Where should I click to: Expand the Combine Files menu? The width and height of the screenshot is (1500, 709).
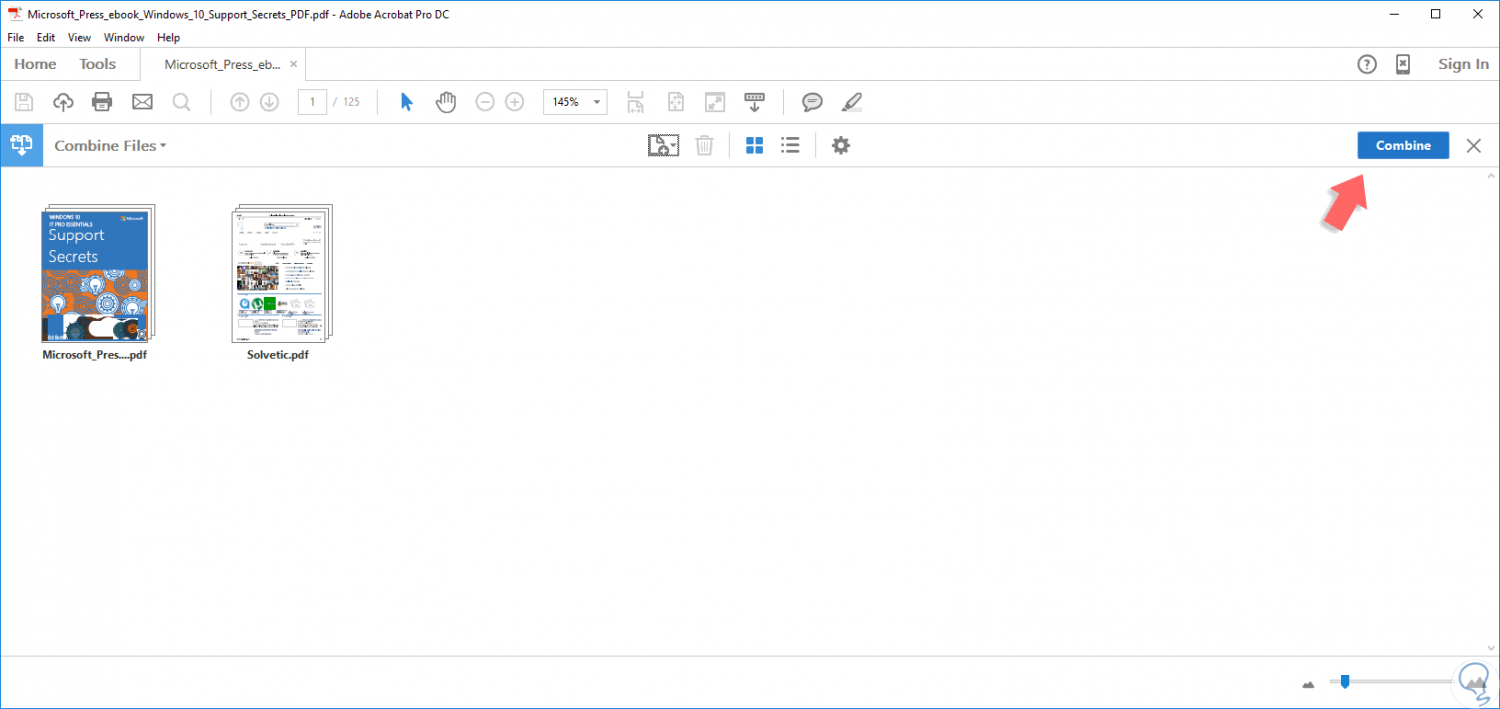(x=111, y=145)
